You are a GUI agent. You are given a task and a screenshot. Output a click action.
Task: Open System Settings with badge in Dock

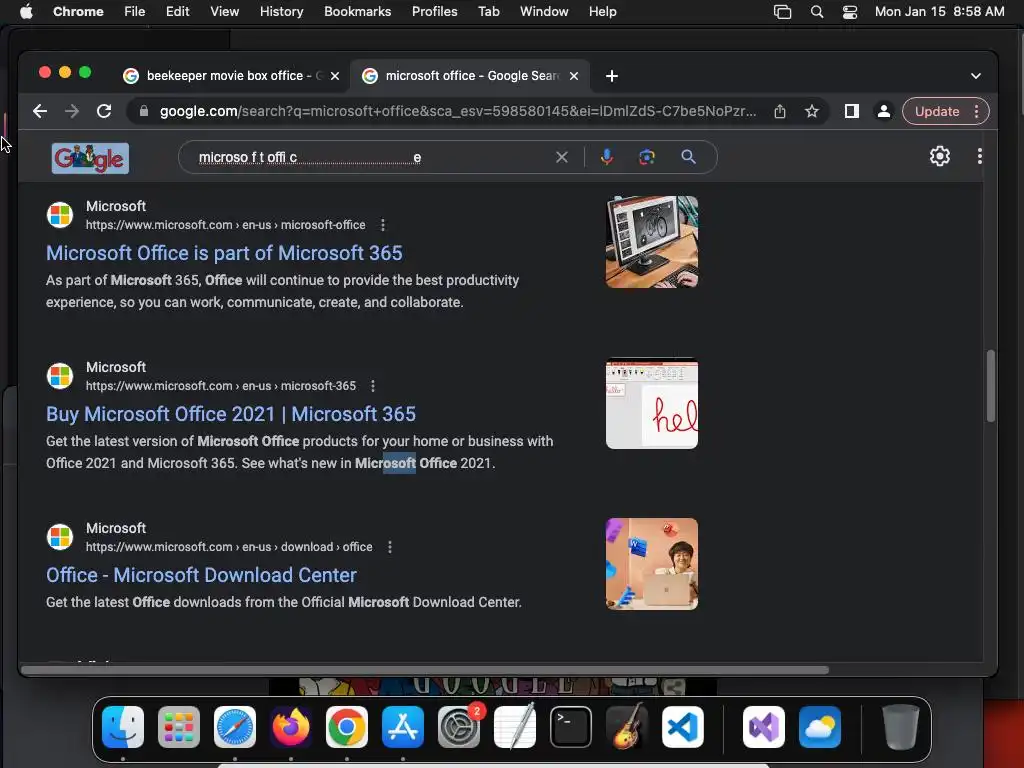tap(459, 727)
